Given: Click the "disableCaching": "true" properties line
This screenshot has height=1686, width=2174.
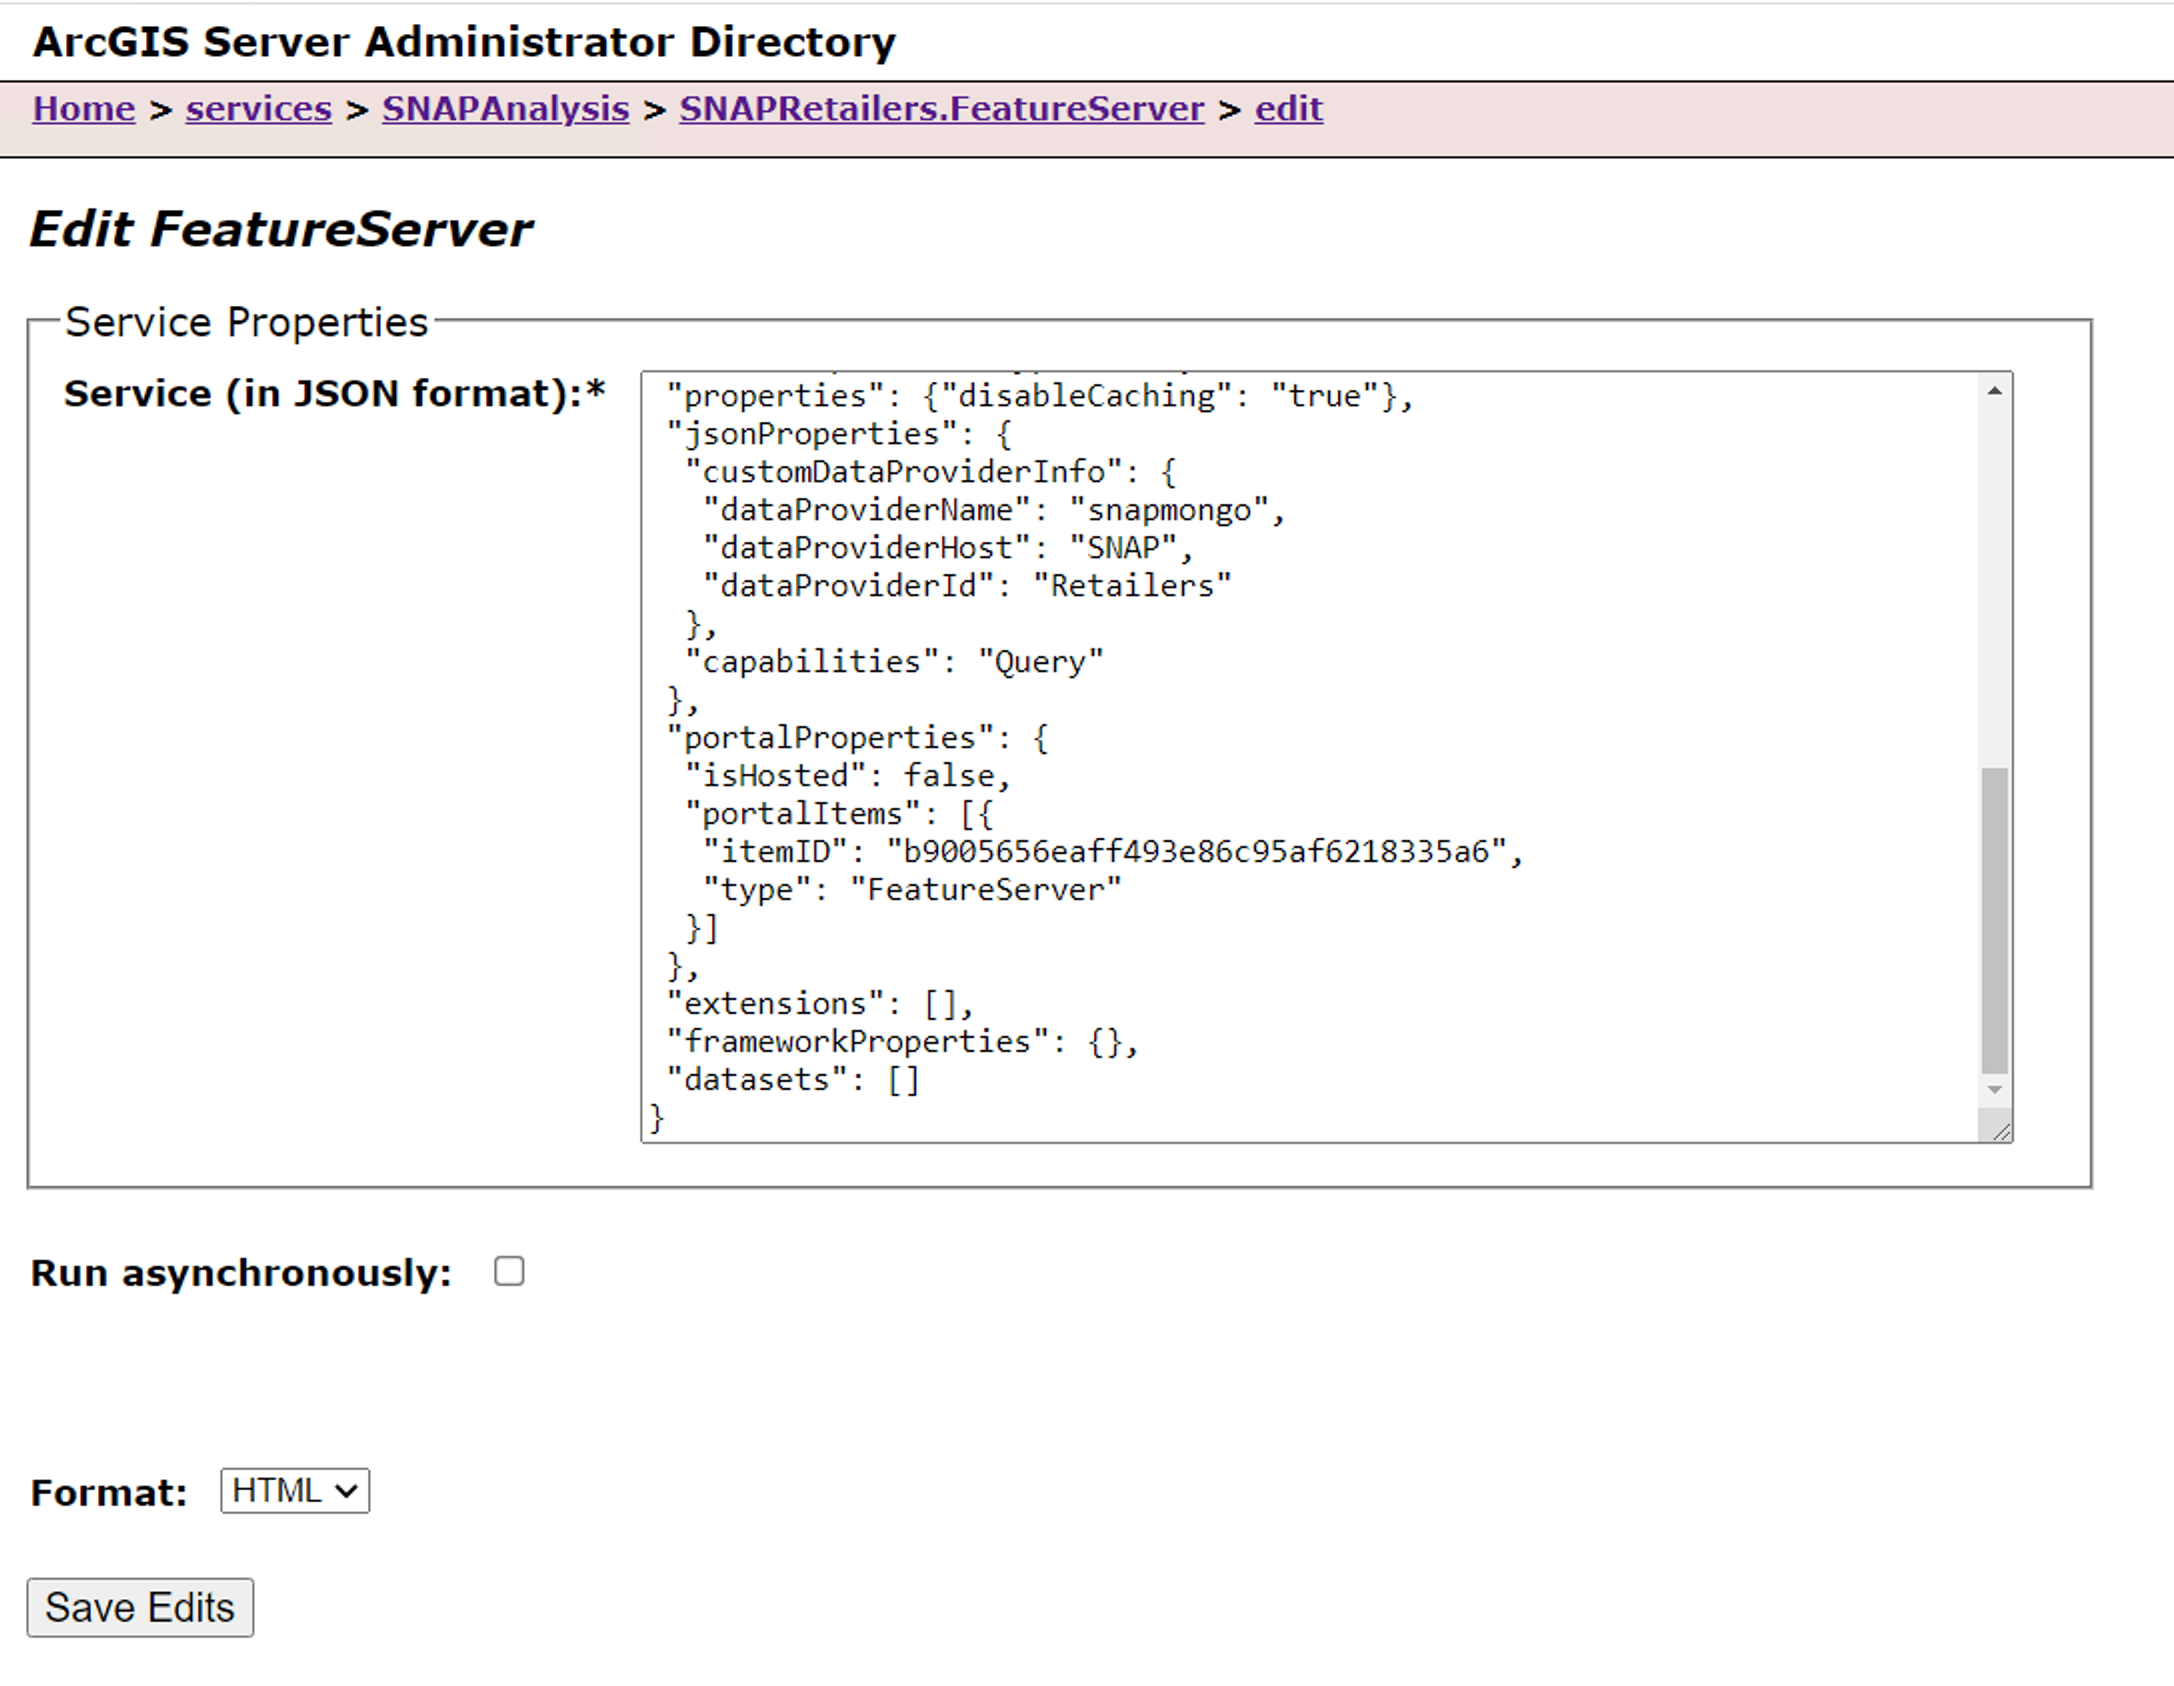Looking at the screenshot, I should 1040,396.
